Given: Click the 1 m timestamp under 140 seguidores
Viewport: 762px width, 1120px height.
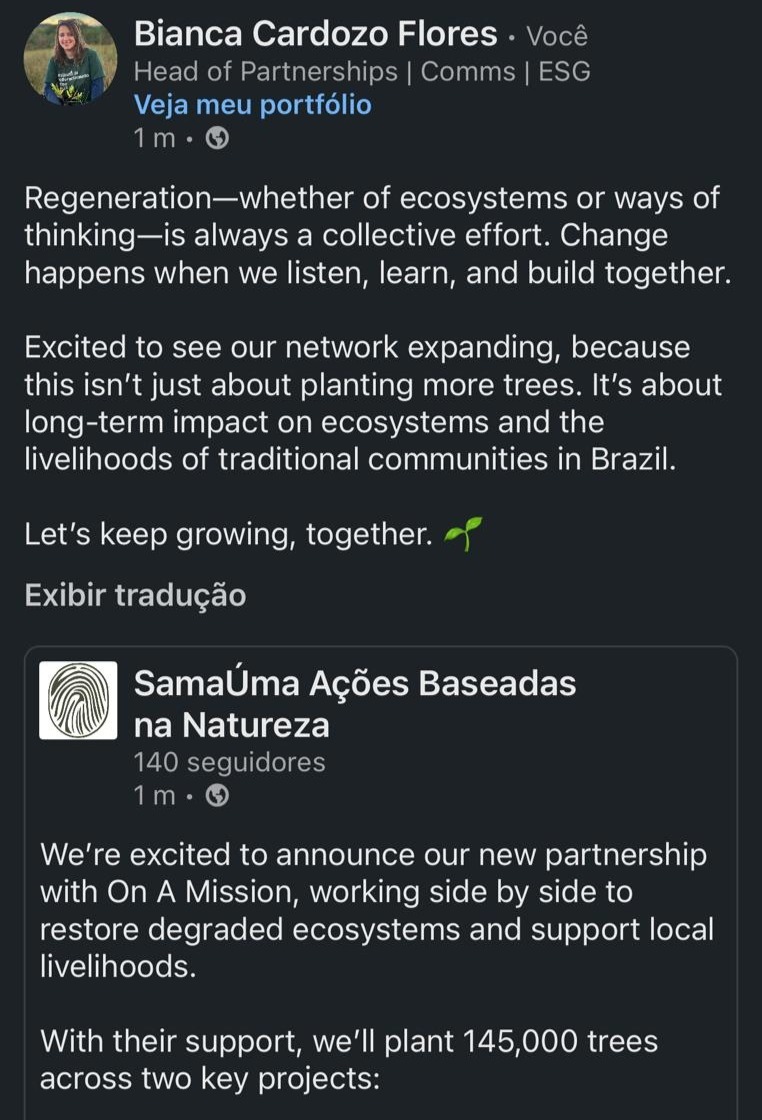Looking at the screenshot, I should tap(154, 796).
